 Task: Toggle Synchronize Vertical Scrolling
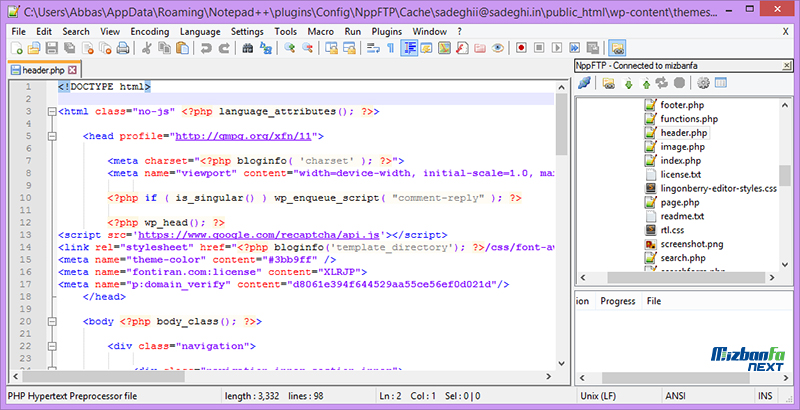tap(331, 48)
